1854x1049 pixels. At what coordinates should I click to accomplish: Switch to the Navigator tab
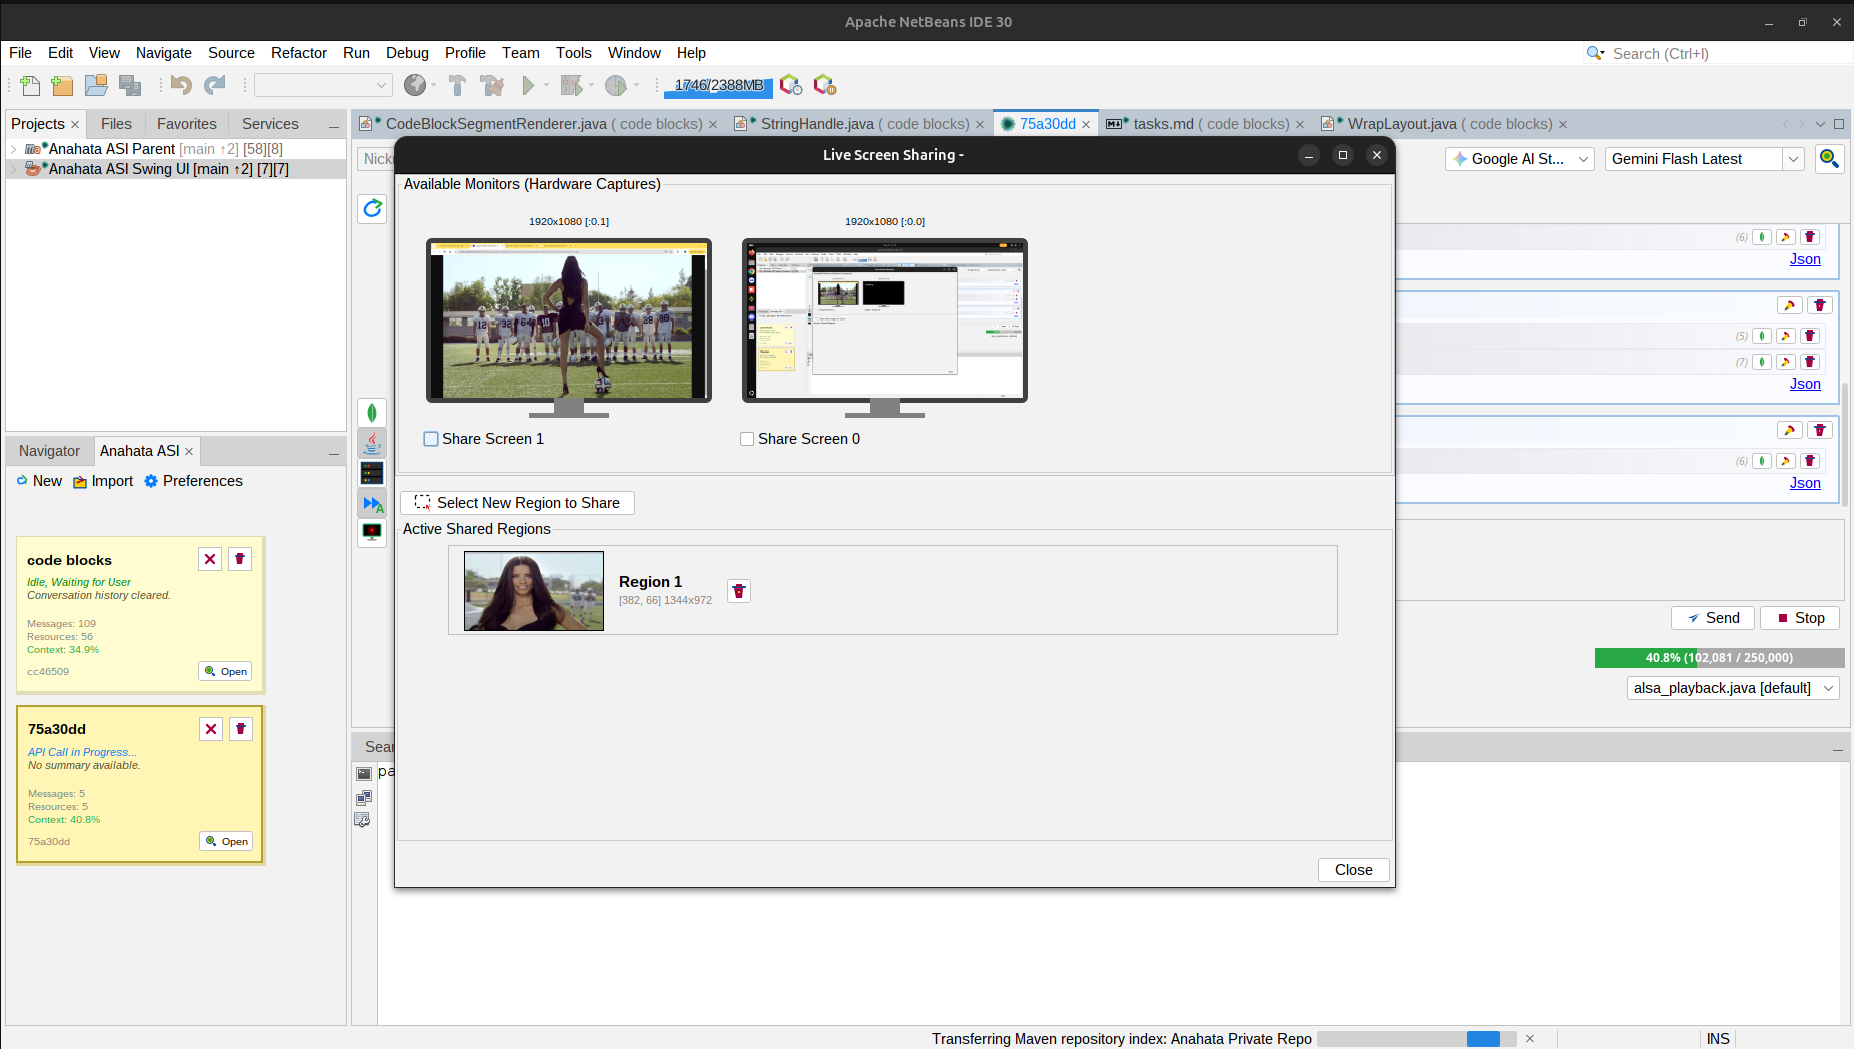click(x=49, y=451)
